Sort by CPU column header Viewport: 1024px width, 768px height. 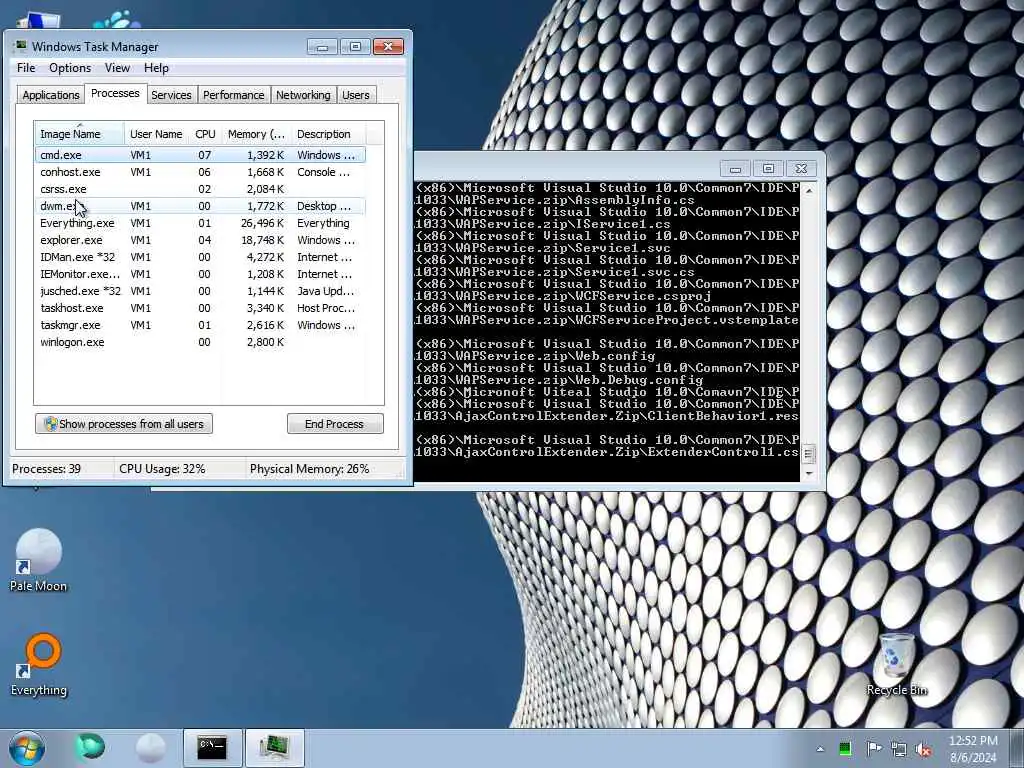point(205,134)
